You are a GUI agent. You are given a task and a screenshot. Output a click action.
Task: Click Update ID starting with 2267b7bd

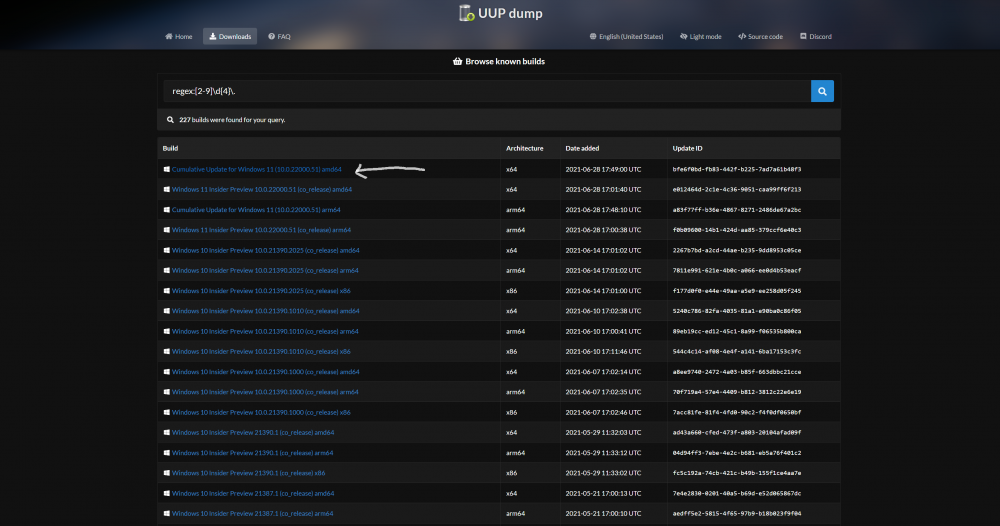click(737, 251)
